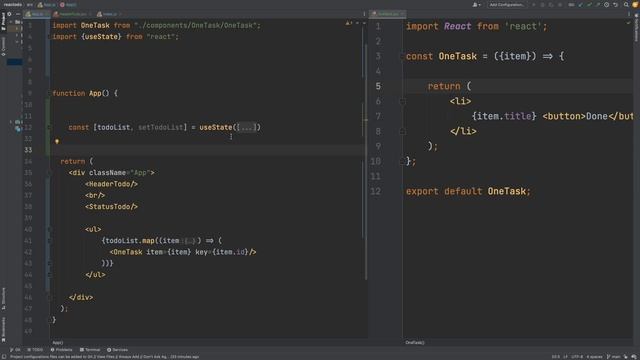Click the project configurations notification text
Image resolution: width=640 pixels, height=360 pixels.
[104, 357]
